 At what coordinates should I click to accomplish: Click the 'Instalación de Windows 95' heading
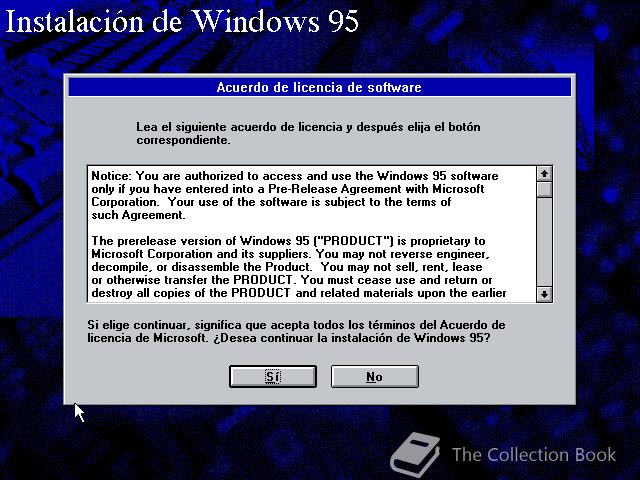(x=182, y=21)
